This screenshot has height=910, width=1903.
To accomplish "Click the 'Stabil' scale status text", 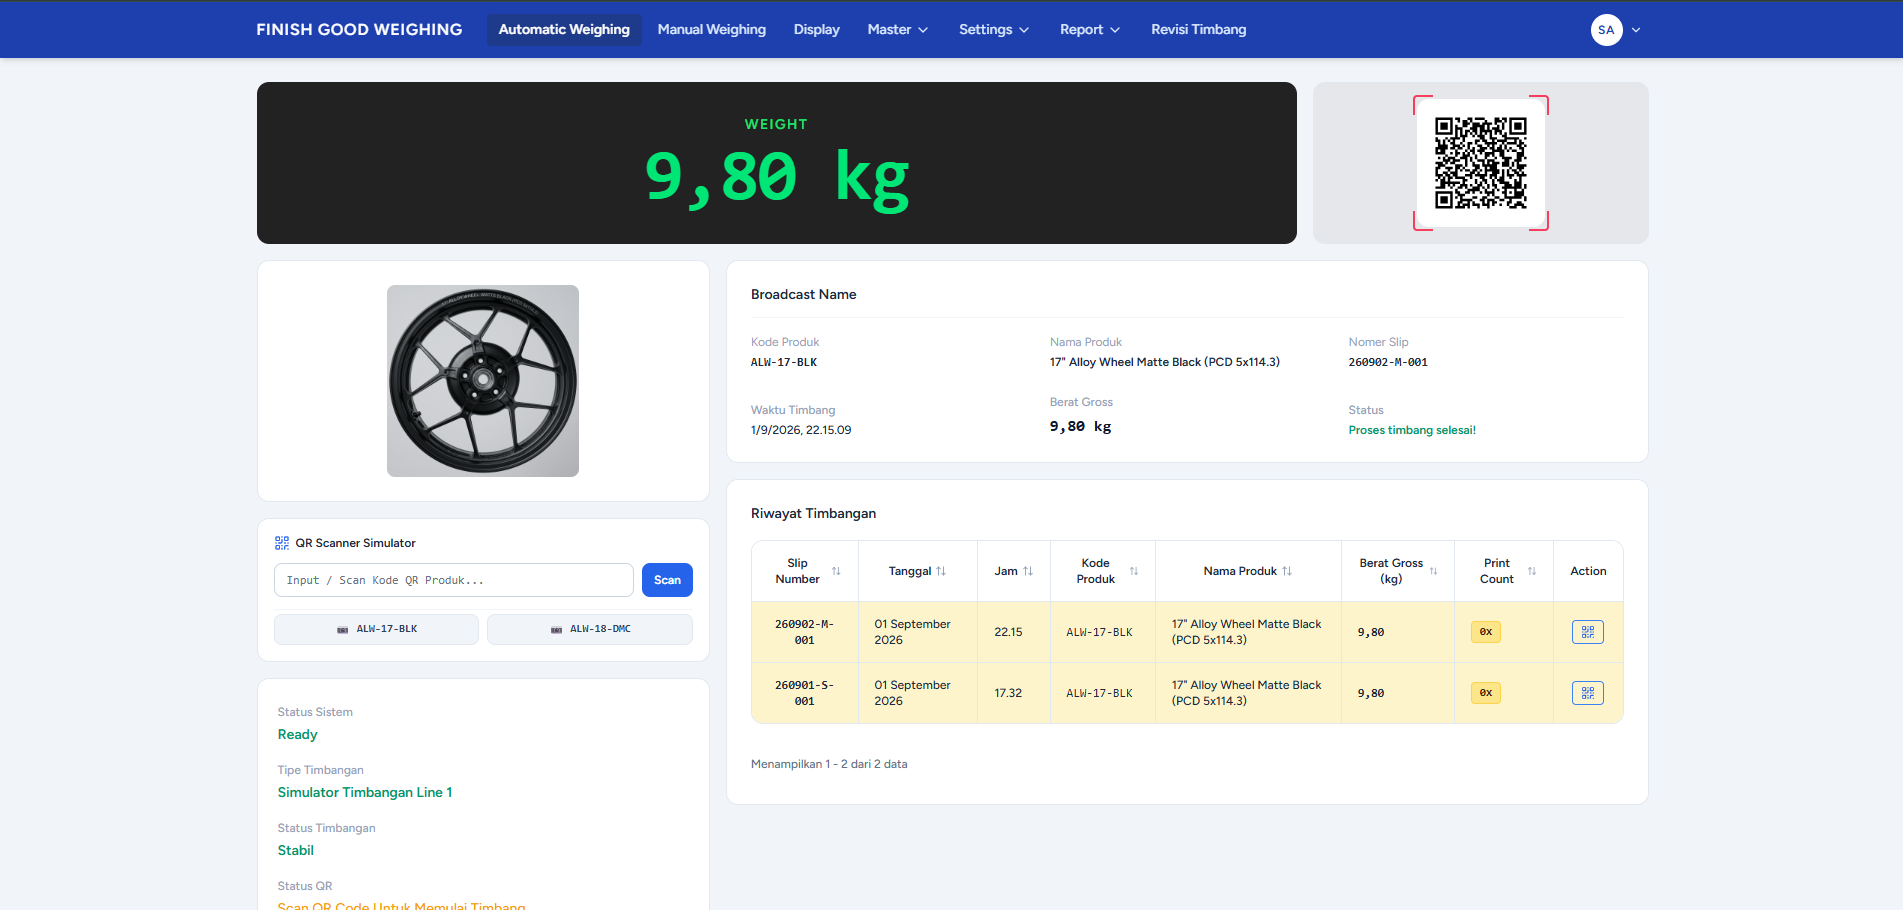I will (295, 850).
